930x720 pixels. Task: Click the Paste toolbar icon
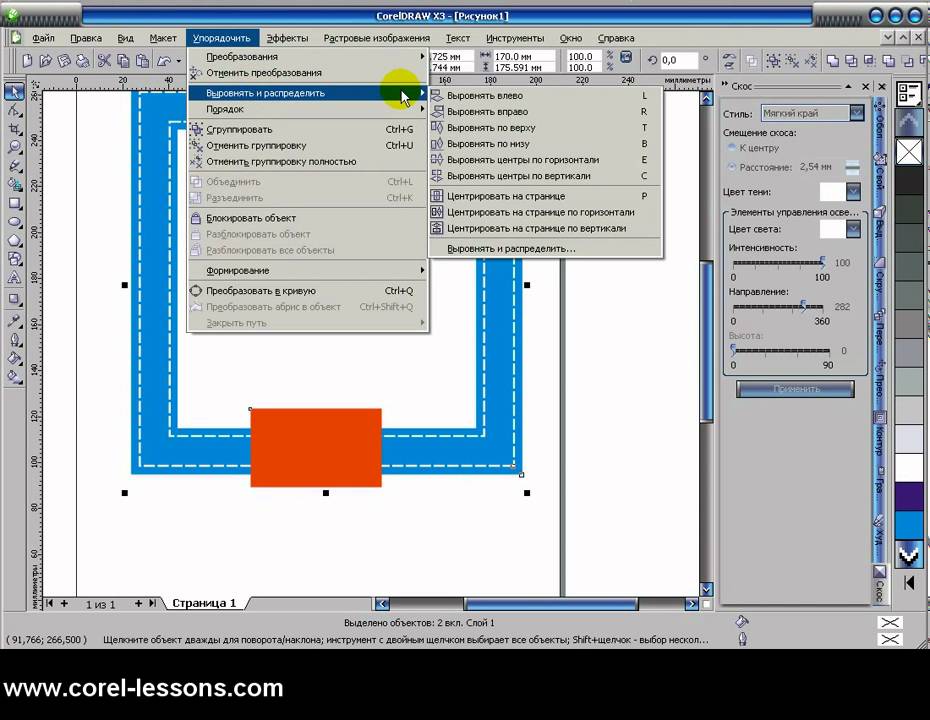[x=142, y=60]
